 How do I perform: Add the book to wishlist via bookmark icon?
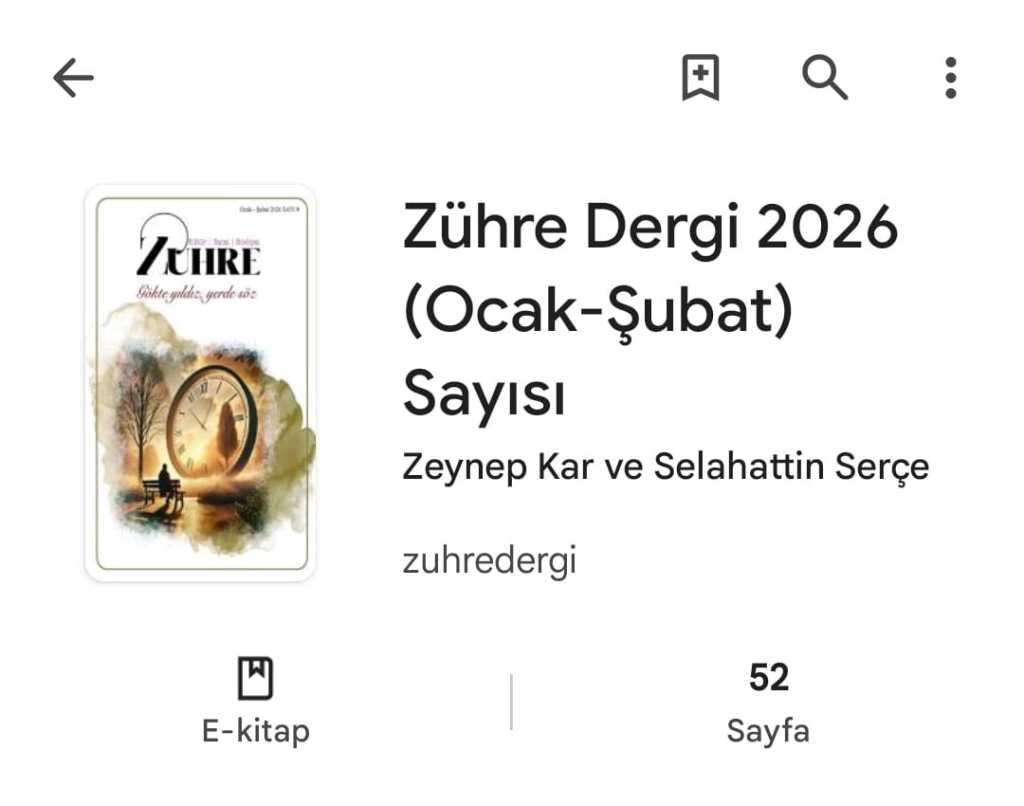point(701,78)
